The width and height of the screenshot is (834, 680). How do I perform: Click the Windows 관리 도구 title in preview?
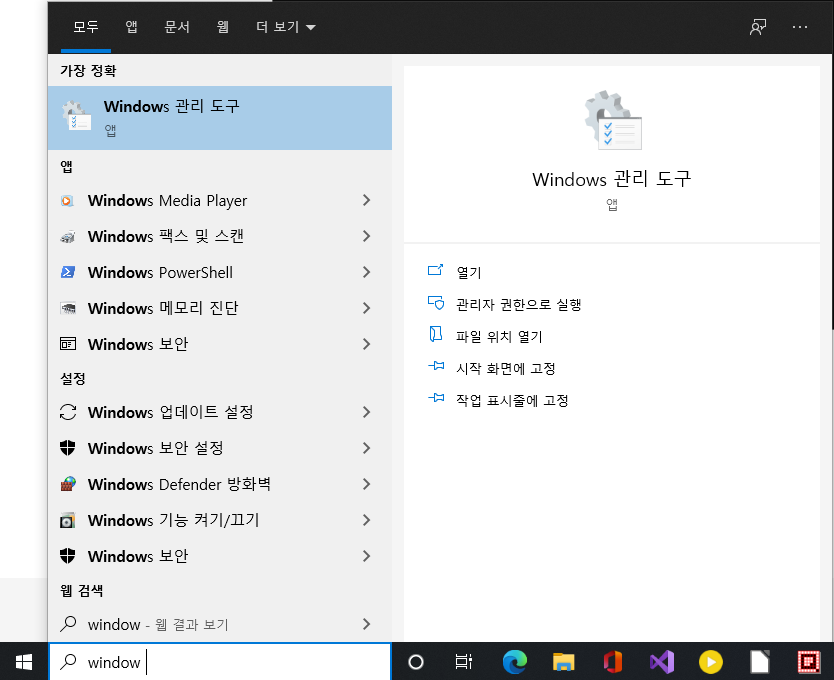tap(612, 179)
